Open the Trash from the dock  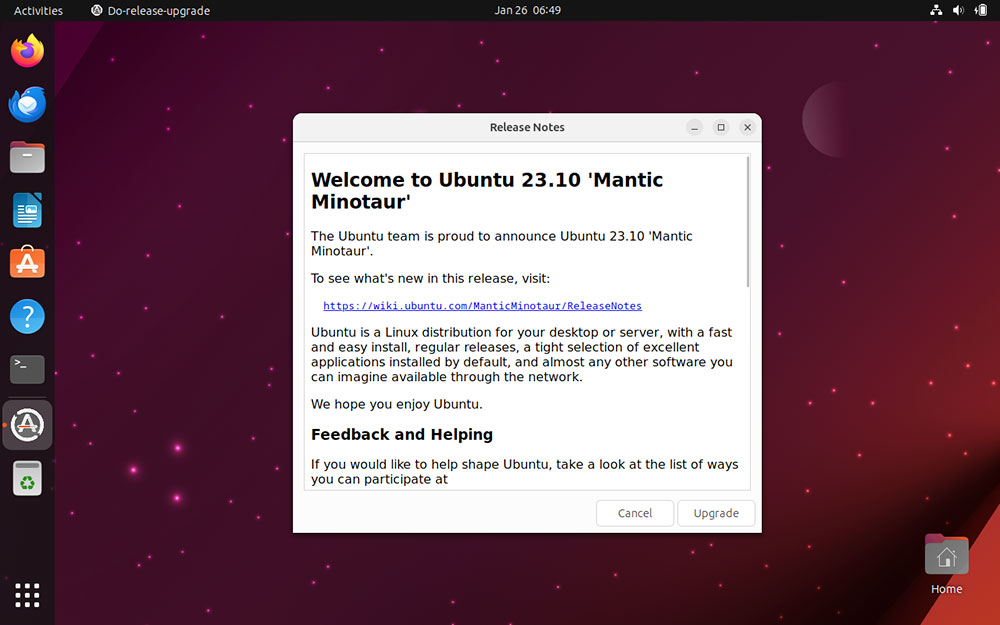pyautogui.click(x=27, y=478)
